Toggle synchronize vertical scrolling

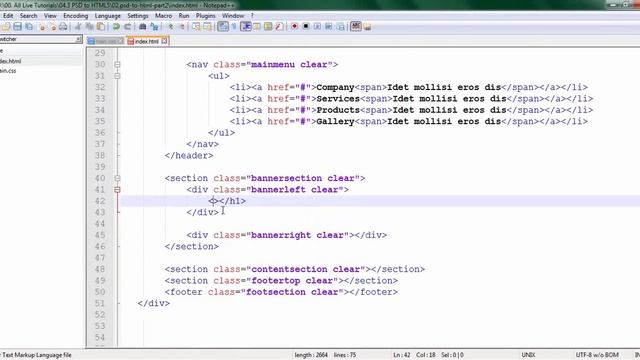[196, 27]
